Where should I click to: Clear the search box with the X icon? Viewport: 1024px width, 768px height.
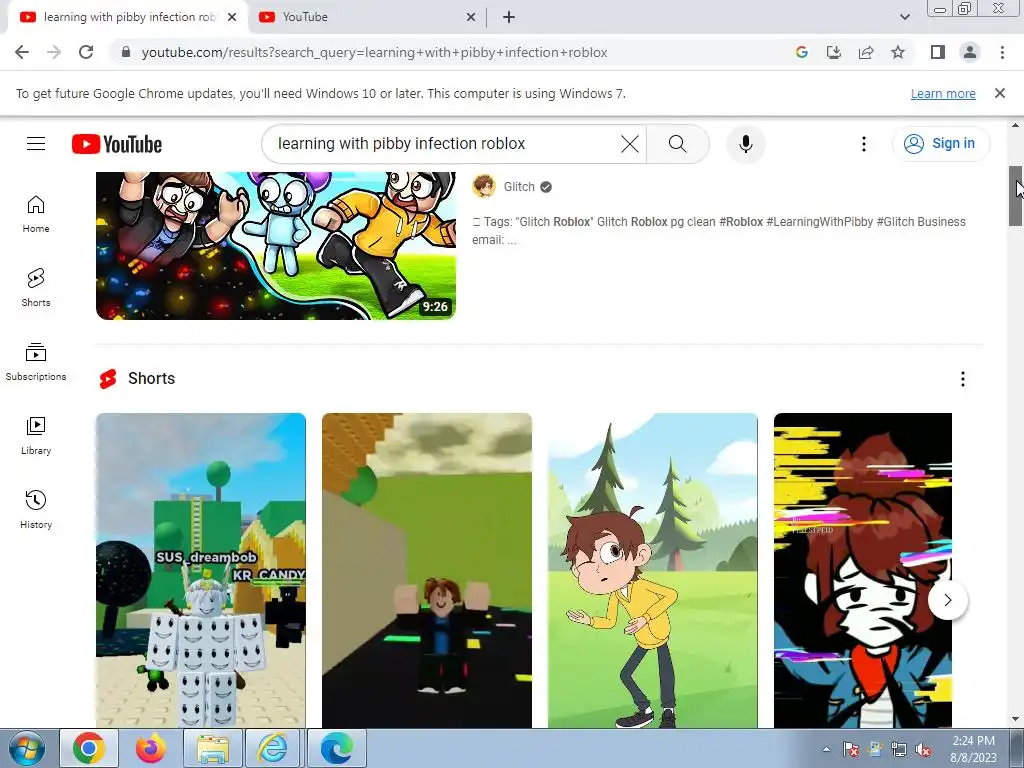click(x=630, y=144)
